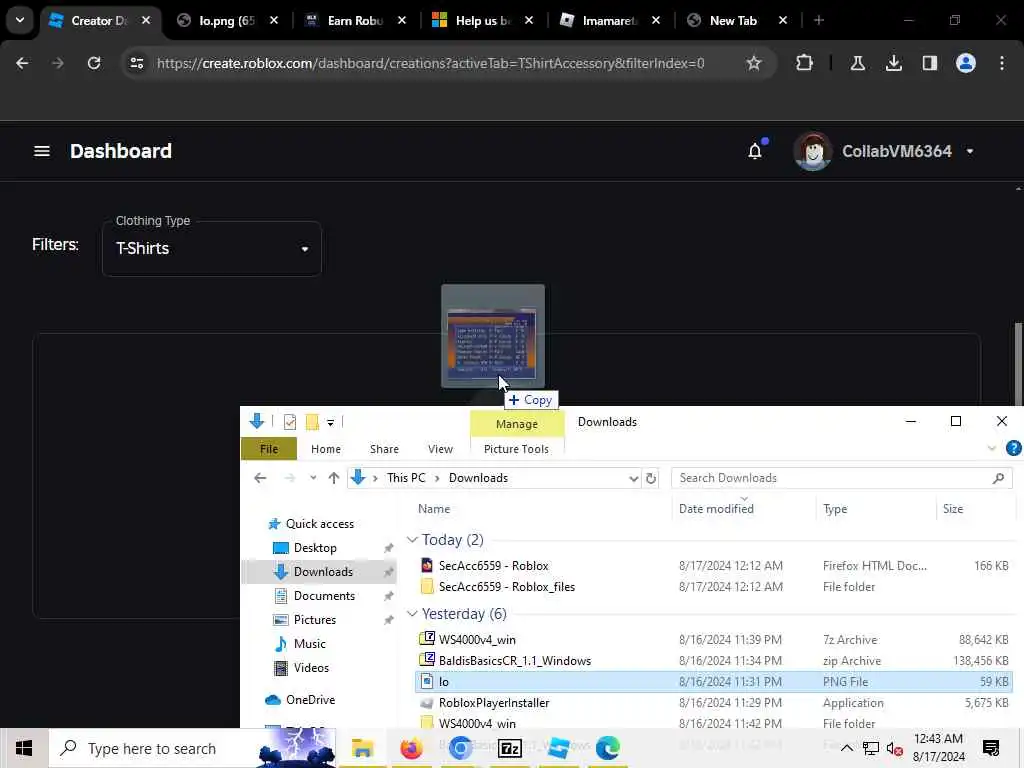Open Chrome profile avatar icon
This screenshot has width=1024, height=768.
965,63
